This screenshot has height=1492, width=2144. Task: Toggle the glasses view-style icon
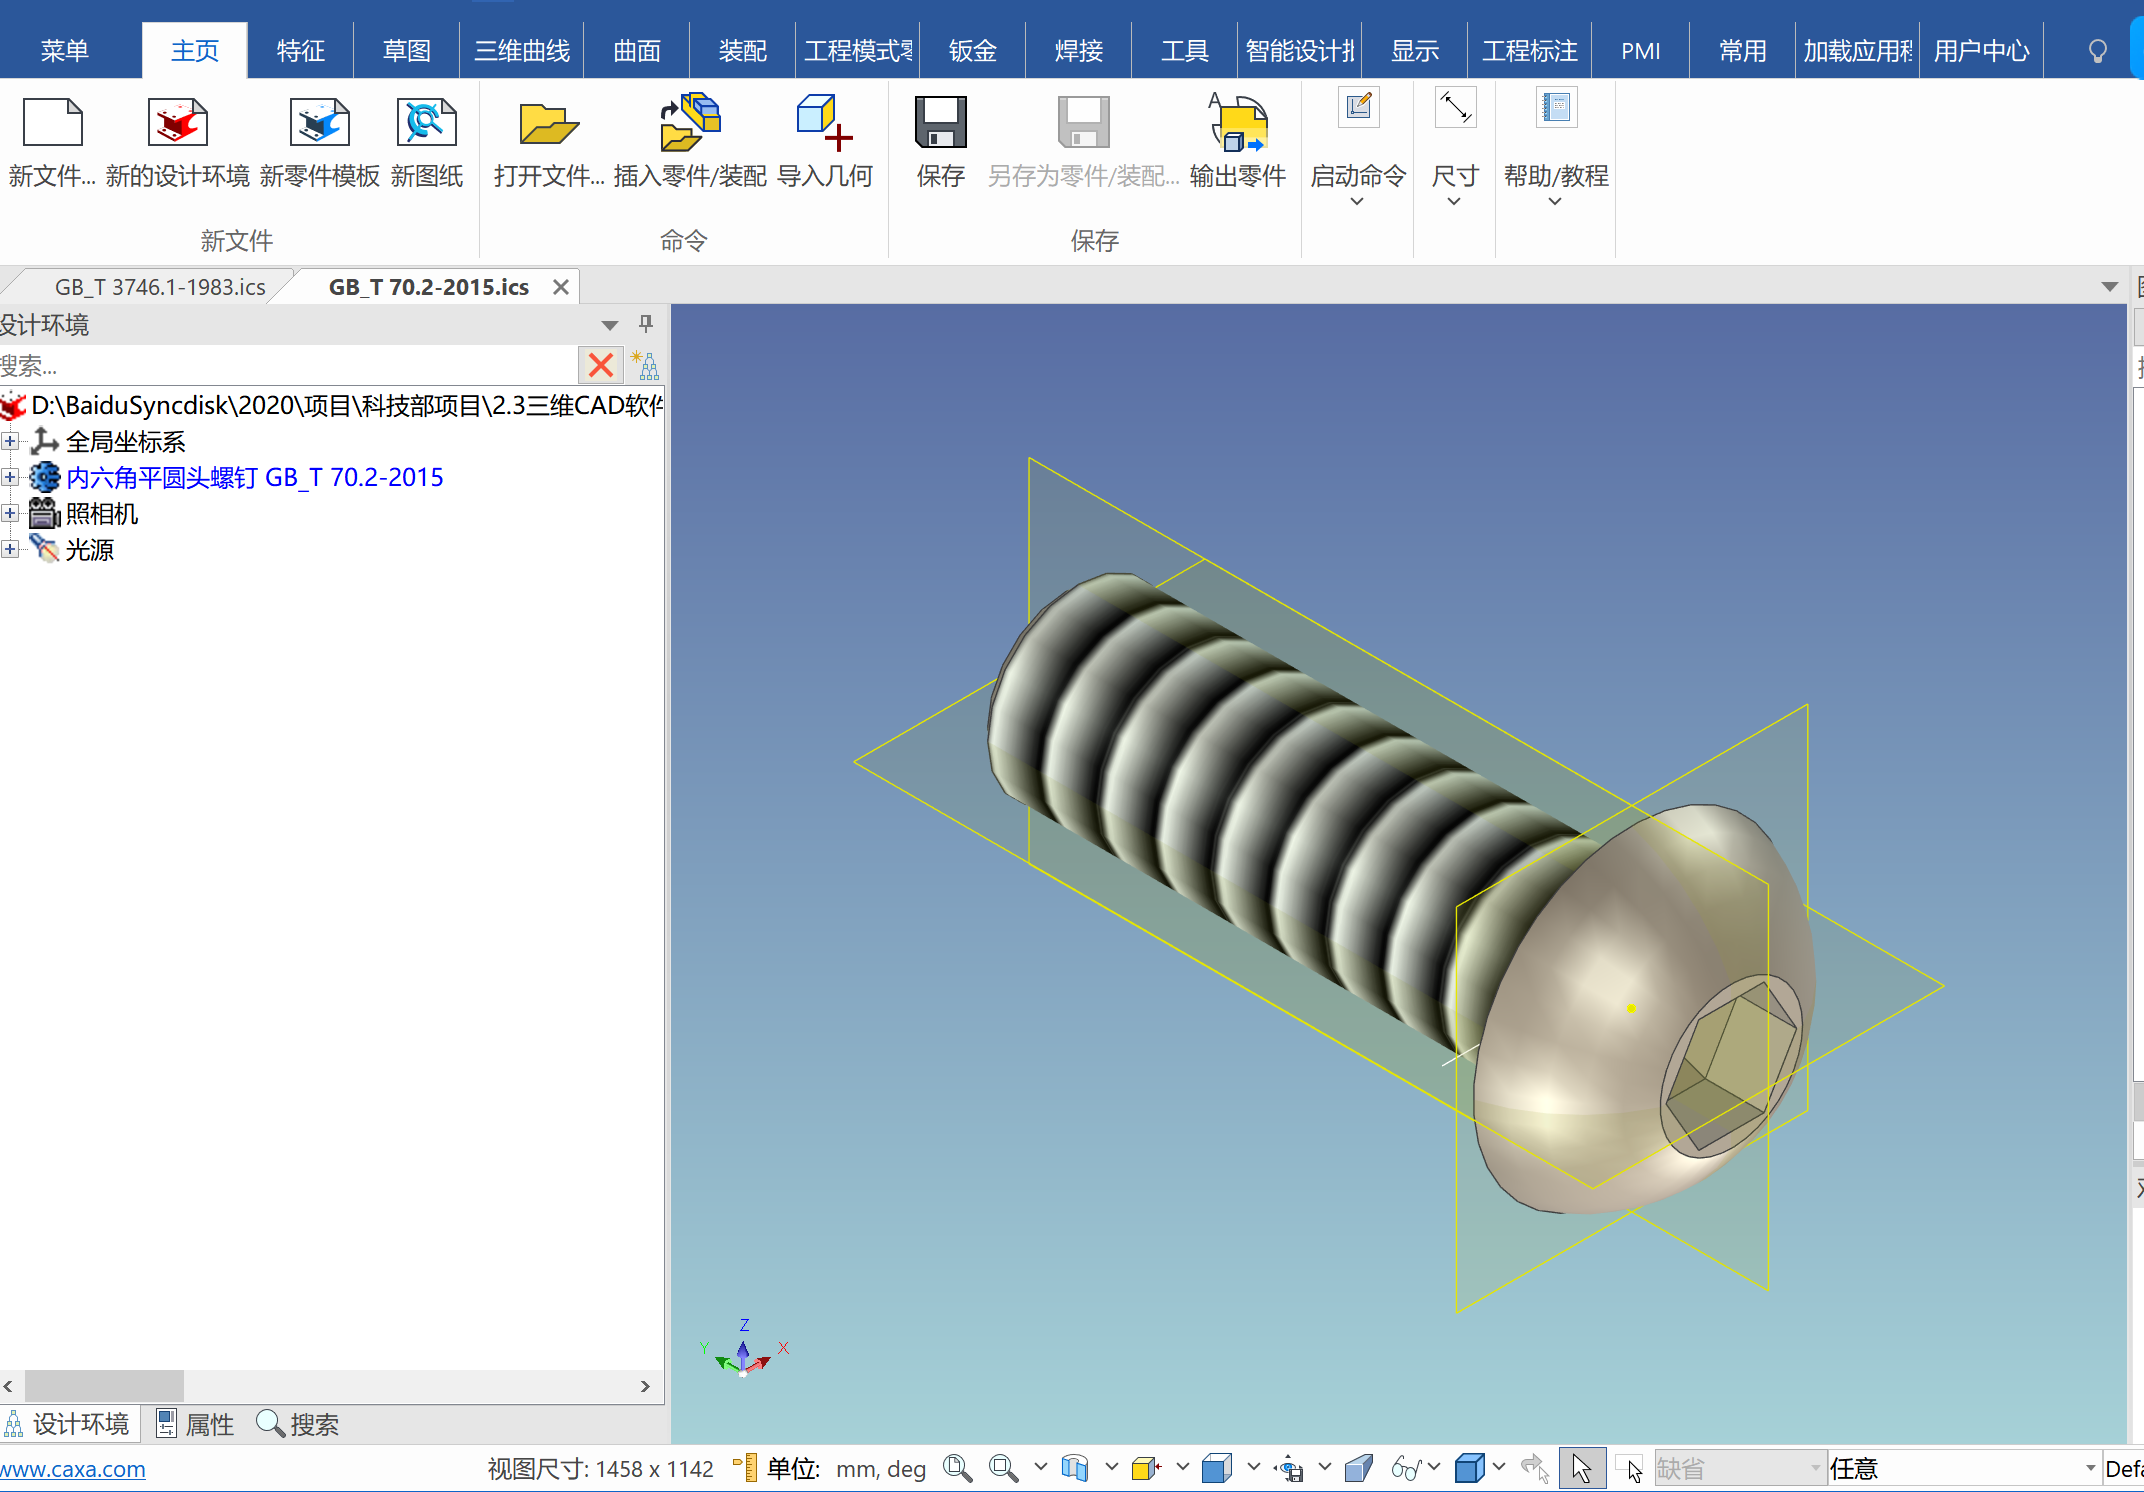click(x=1405, y=1468)
